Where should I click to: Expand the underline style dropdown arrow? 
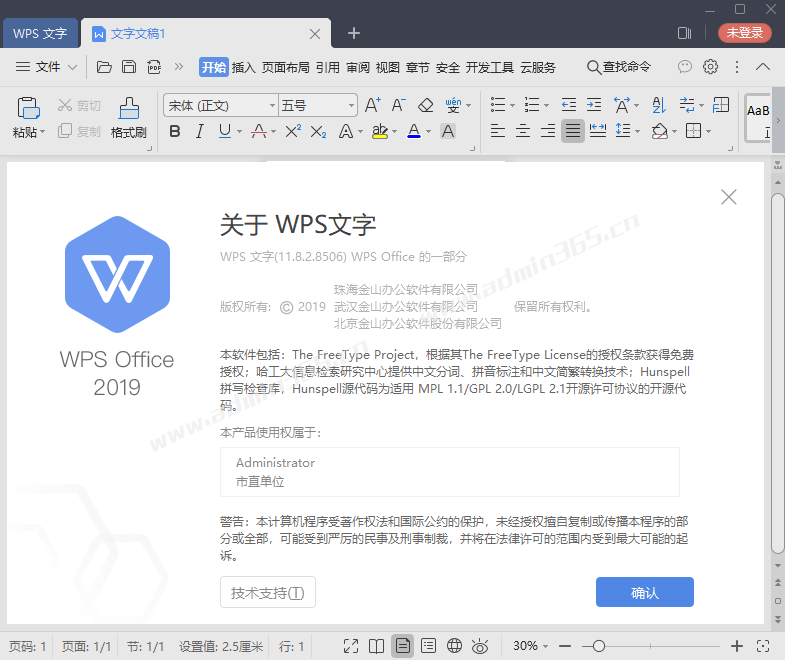tap(239, 132)
